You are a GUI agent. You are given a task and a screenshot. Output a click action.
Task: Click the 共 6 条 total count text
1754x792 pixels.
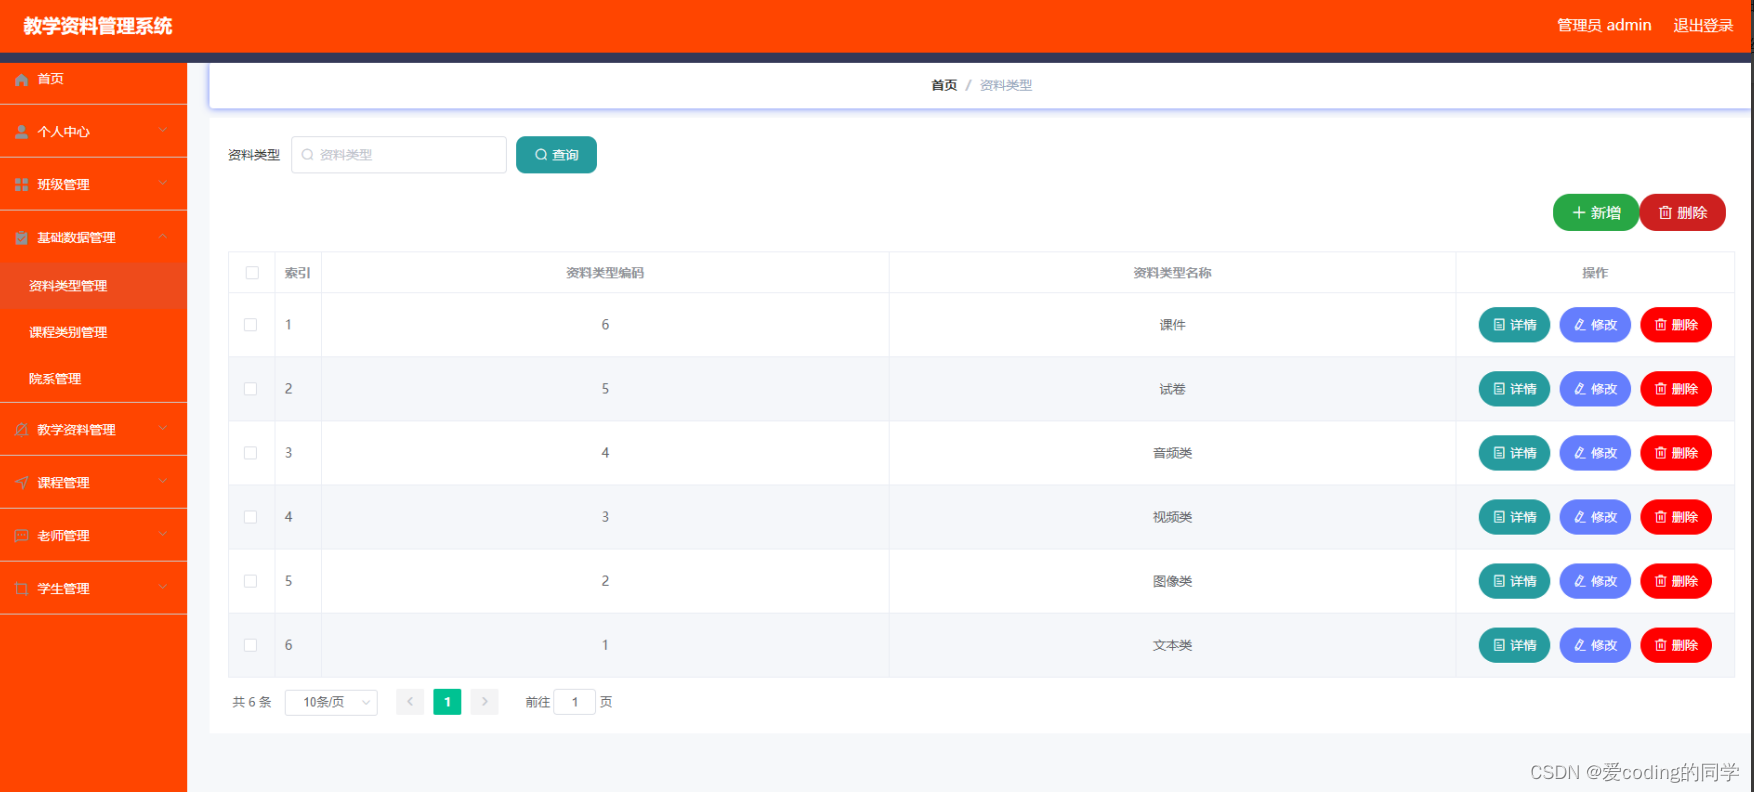pyautogui.click(x=252, y=702)
